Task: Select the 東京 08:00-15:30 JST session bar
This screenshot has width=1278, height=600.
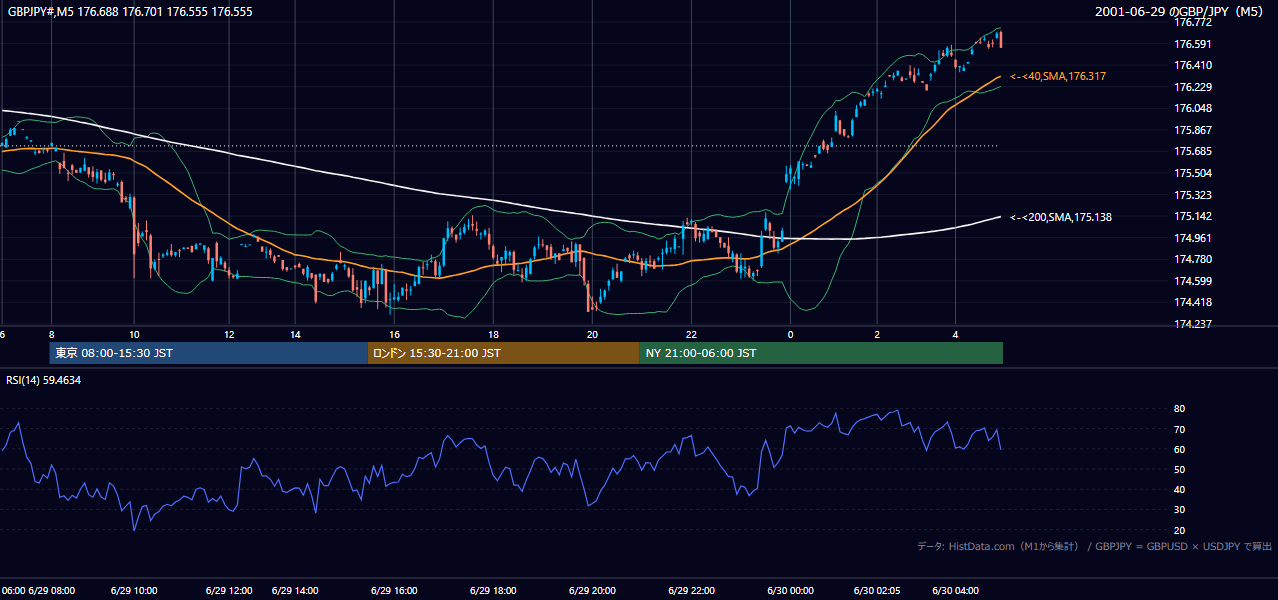Action: (x=208, y=353)
